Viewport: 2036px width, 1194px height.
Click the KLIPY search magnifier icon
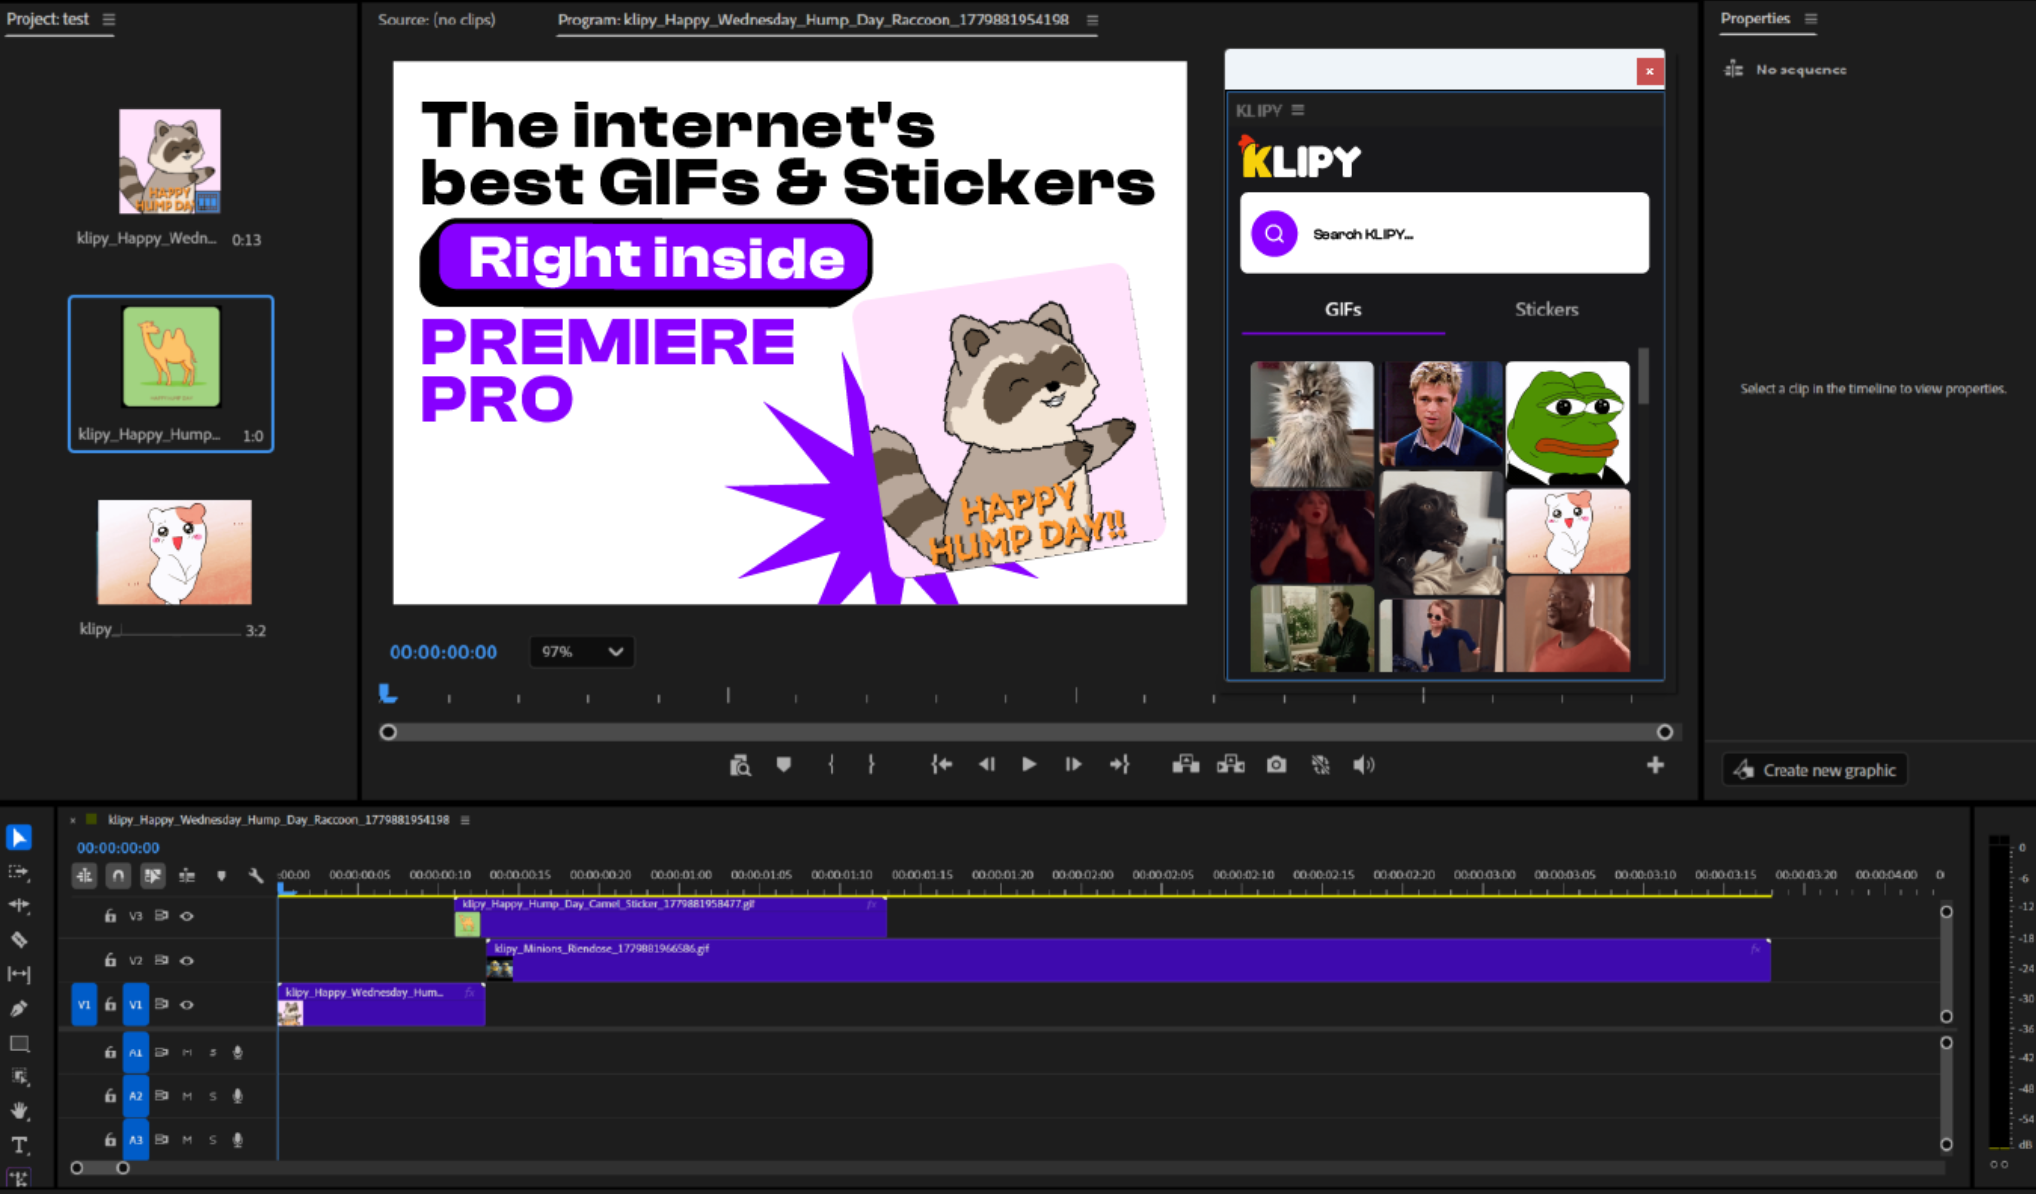pyautogui.click(x=1274, y=234)
